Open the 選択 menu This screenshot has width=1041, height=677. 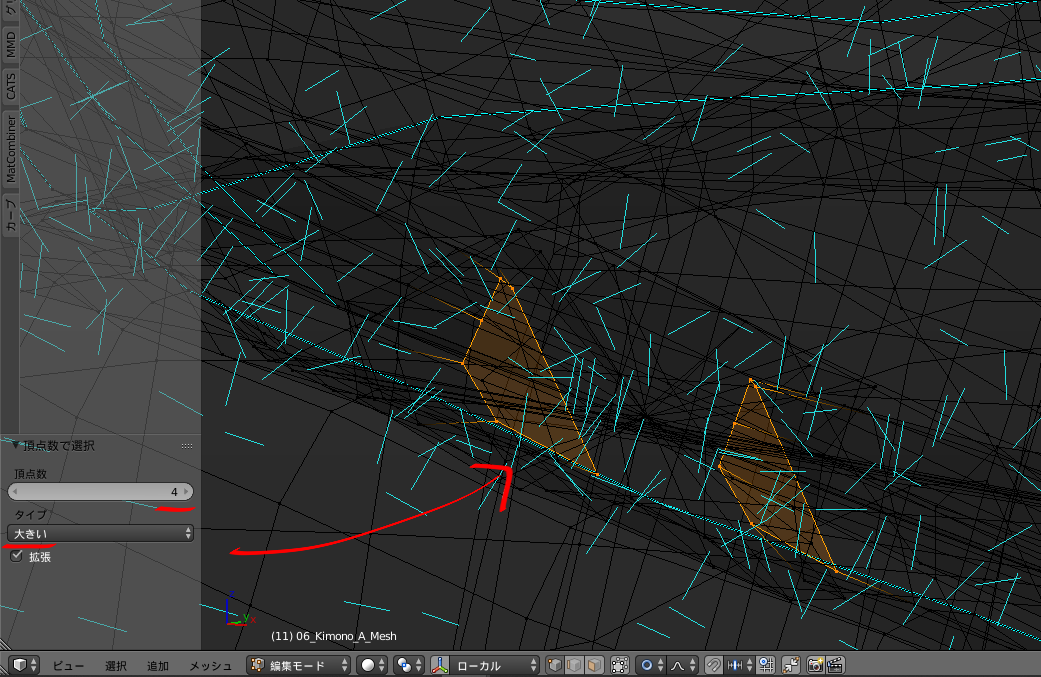click(x=116, y=666)
